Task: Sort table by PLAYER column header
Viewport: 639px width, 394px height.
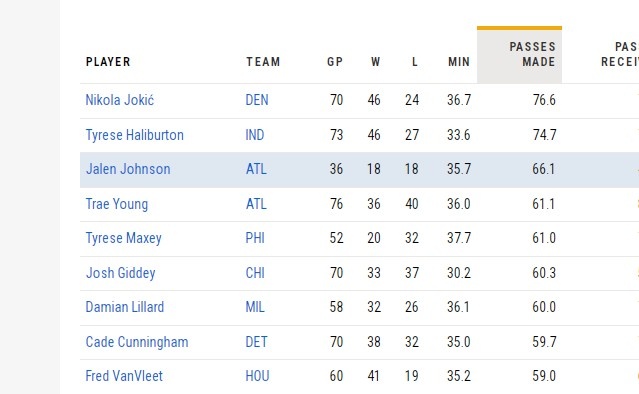Action: click(108, 62)
